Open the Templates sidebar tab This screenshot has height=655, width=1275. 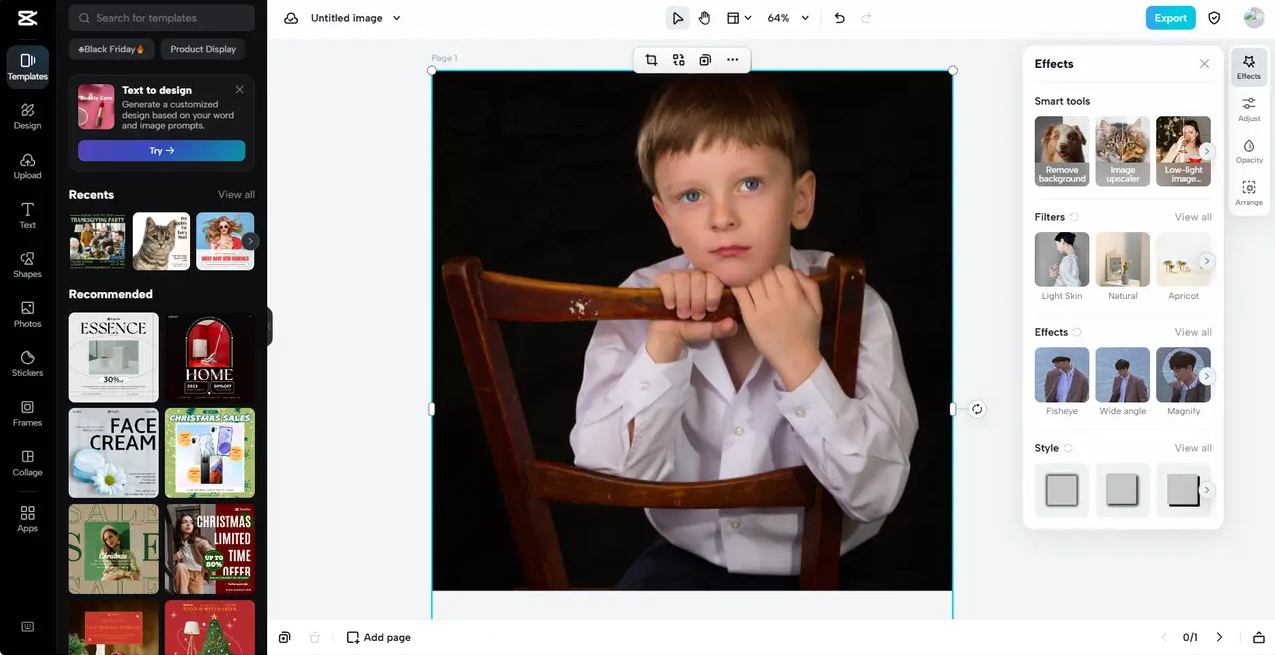pyautogui.click(x=27, y=67)
